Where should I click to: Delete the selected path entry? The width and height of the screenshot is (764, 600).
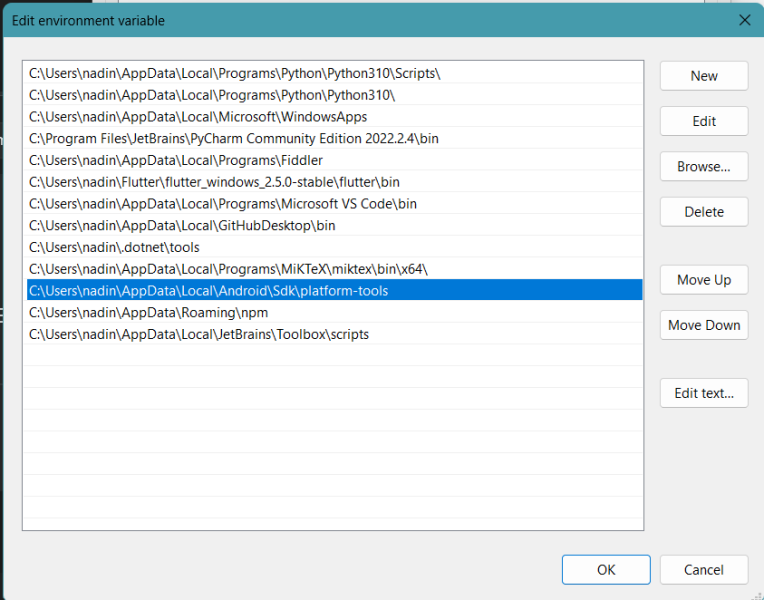point(704,212)
